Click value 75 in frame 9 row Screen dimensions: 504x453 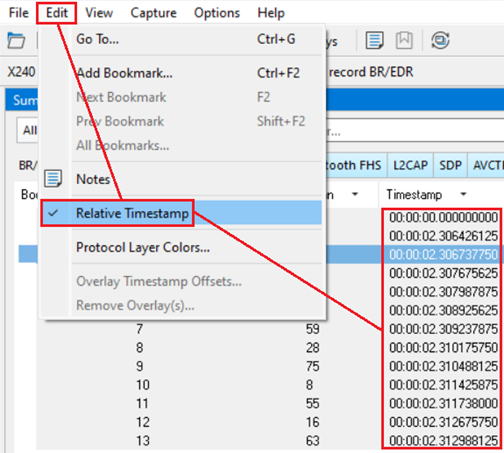click(313, 367)
